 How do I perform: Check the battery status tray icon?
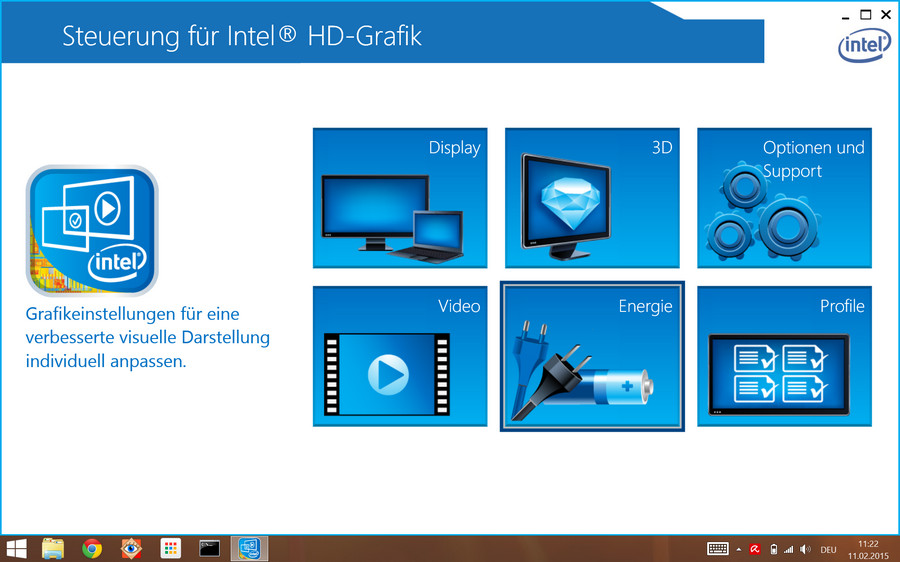coord(773,549)
